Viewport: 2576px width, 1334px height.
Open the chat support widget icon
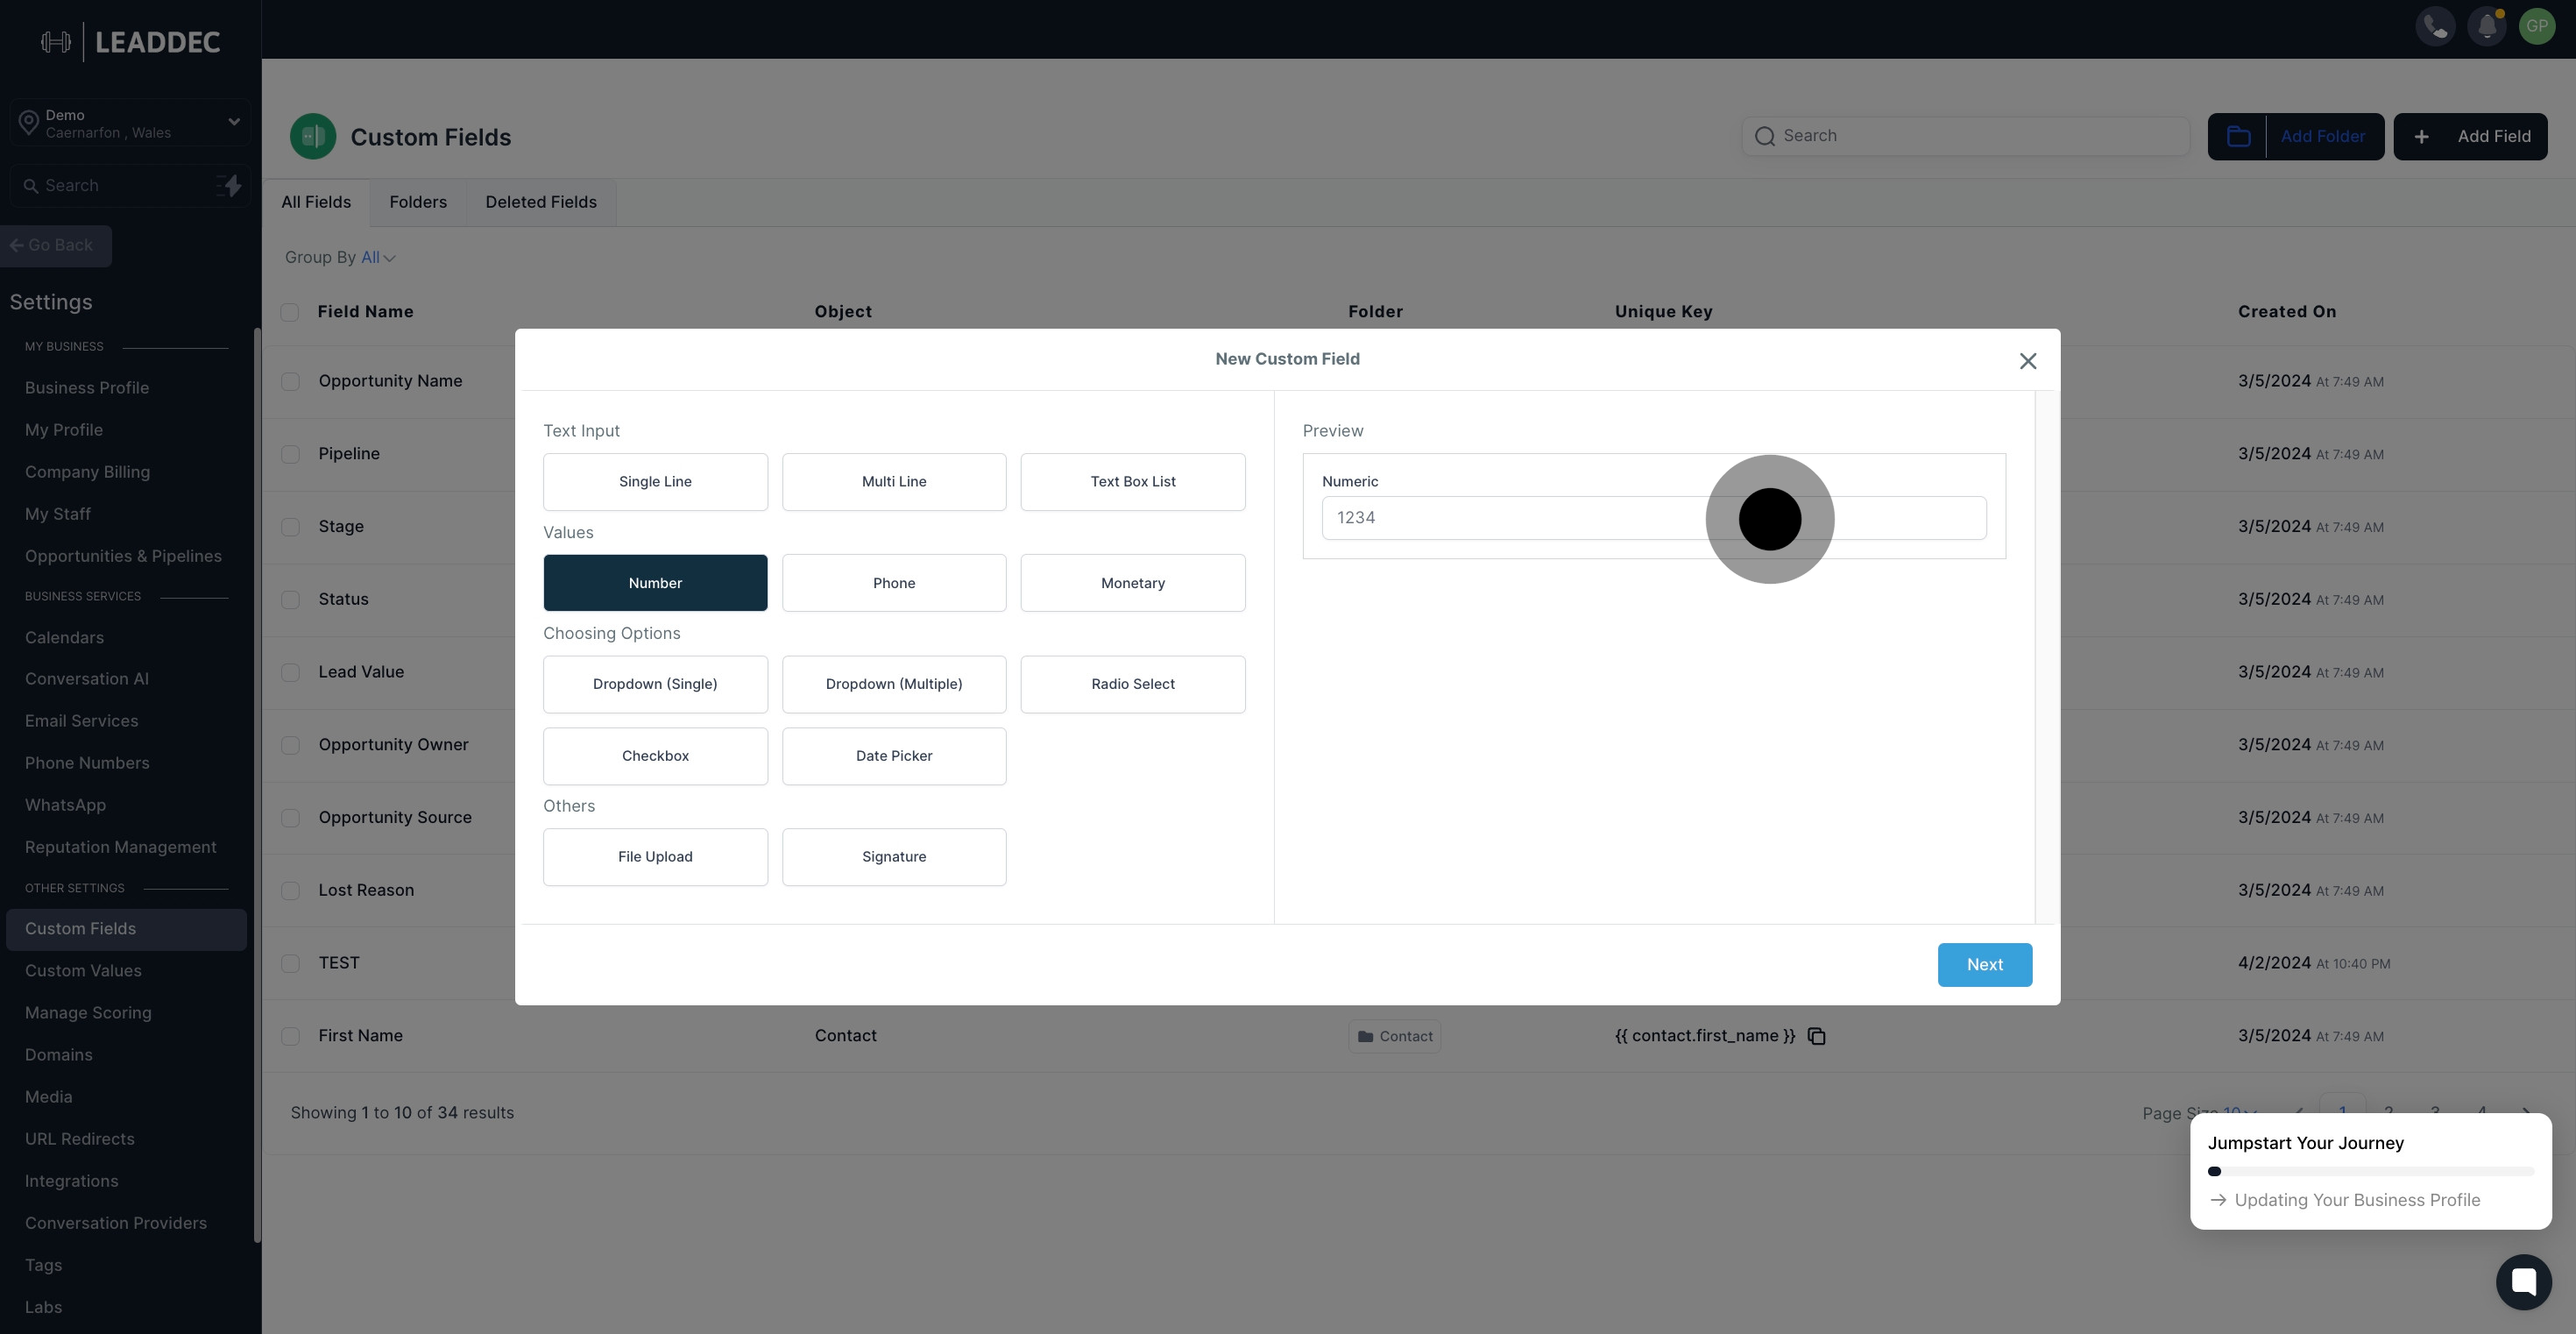point(2523,1282)
